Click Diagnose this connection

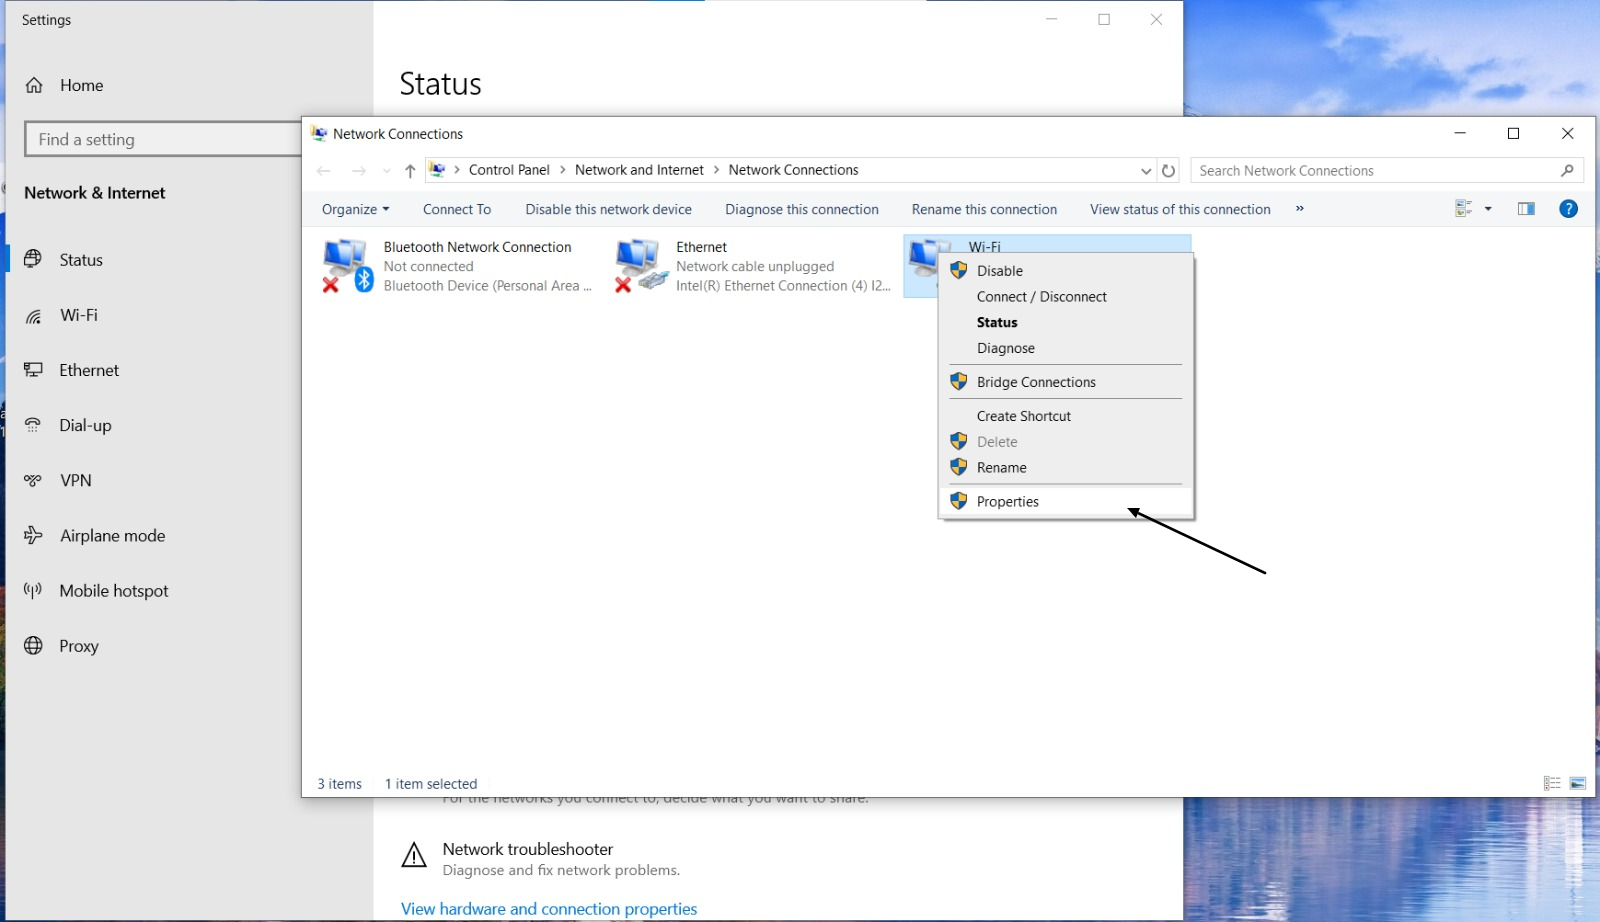coord(801,208)
